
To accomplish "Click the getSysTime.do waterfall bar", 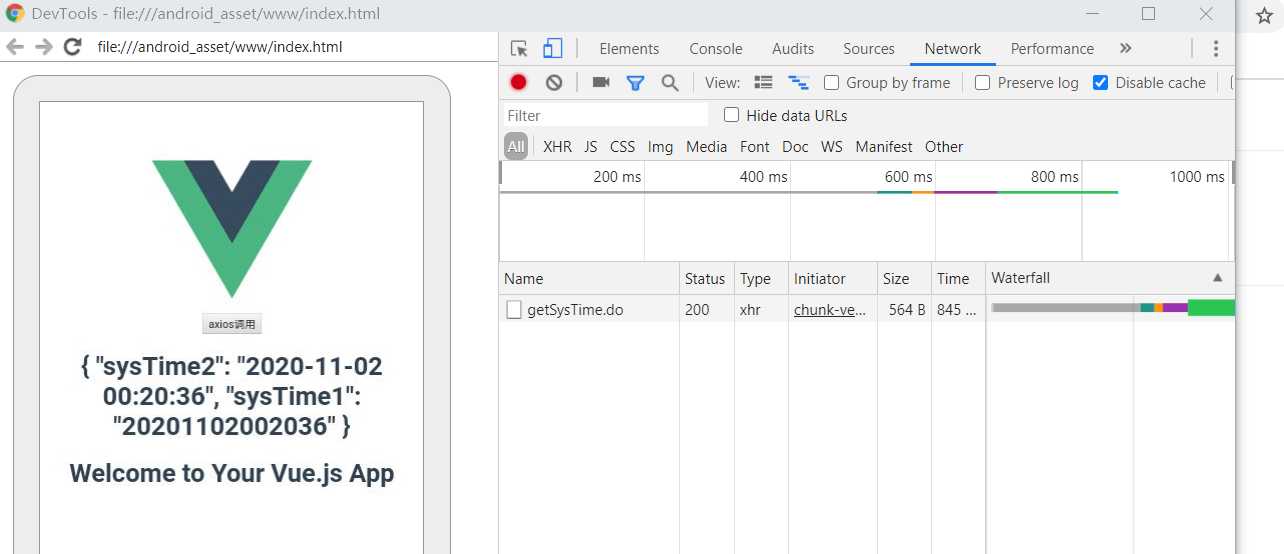I will (x=1113, y=308).
